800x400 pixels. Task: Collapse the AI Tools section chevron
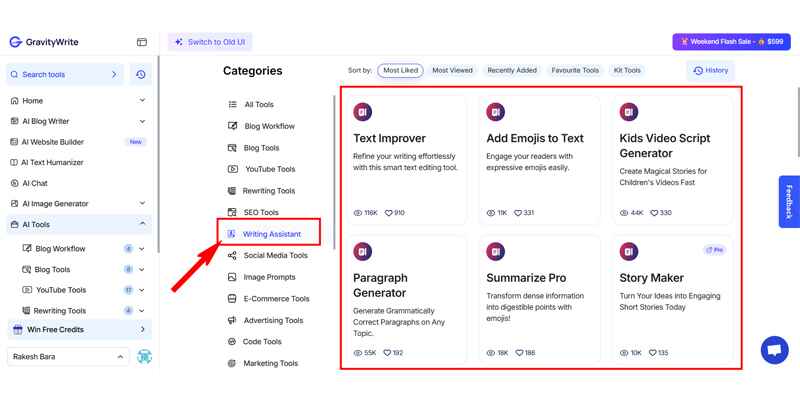[x=142, y=224]
